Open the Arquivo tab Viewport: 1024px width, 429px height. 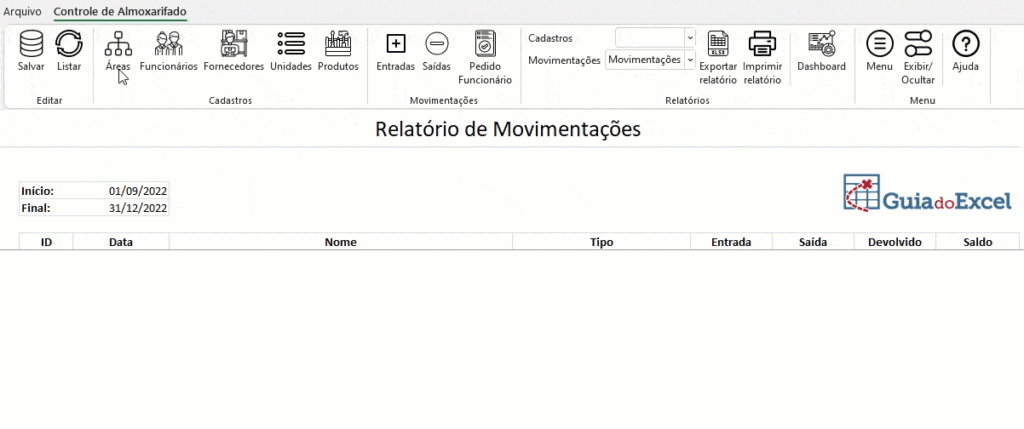point(22,11)
